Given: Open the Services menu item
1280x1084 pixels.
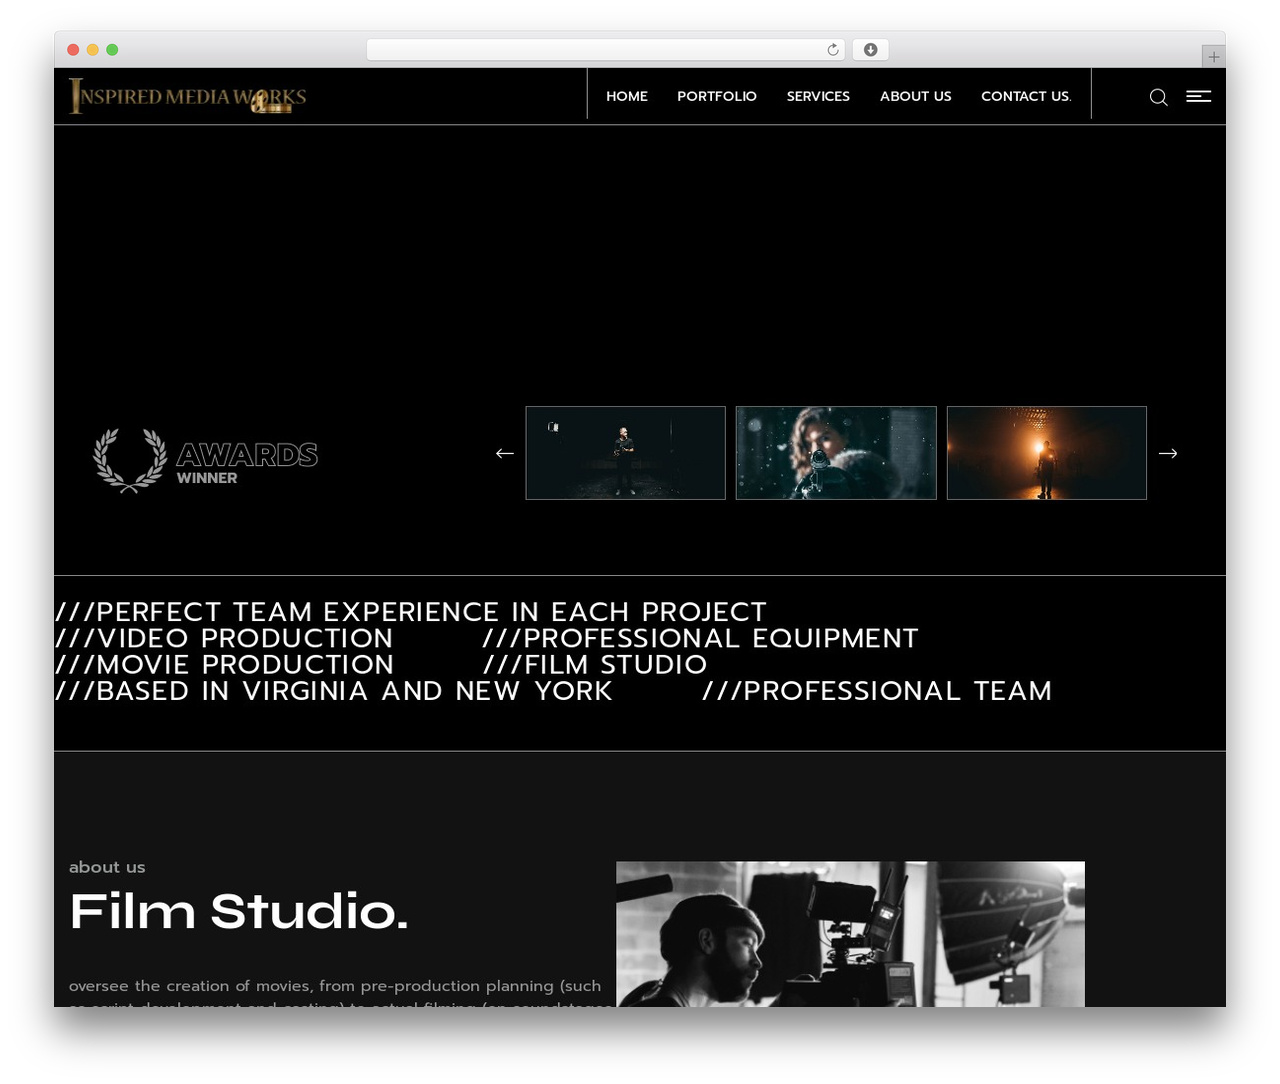Looking at the screenshot, I should click(818, 96).
